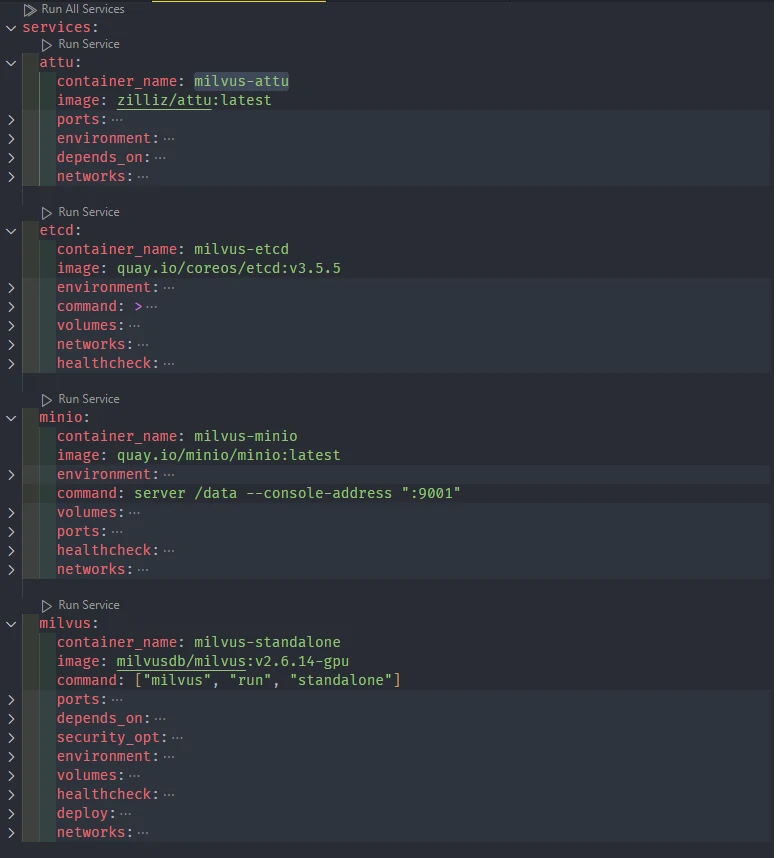Collapse the attu service section
Screen dimensions: 776x858
click(11, 63)
